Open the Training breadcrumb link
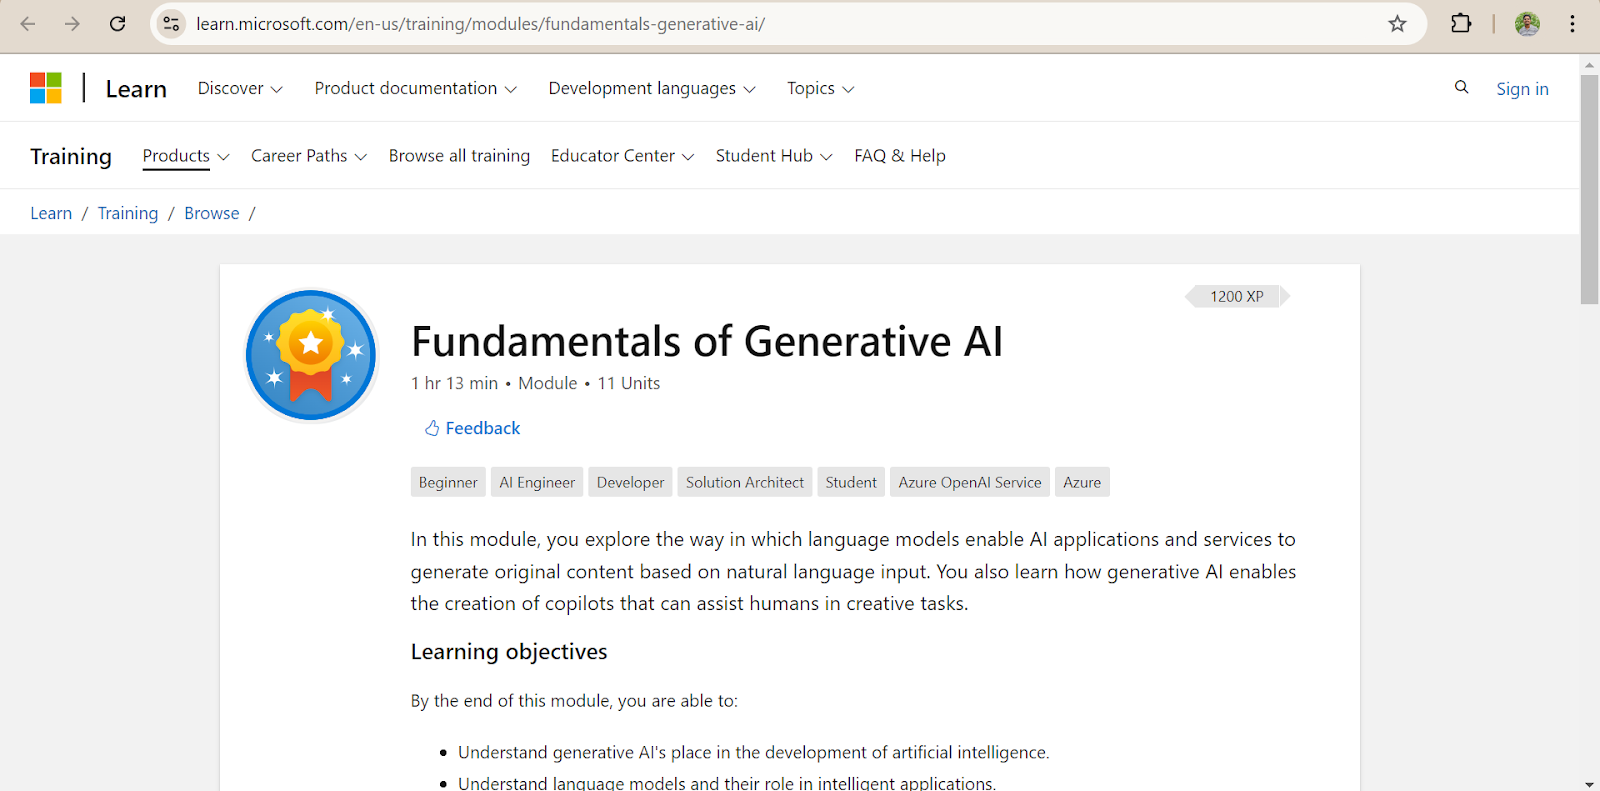 pyautogui.click(x=128, y=213)
